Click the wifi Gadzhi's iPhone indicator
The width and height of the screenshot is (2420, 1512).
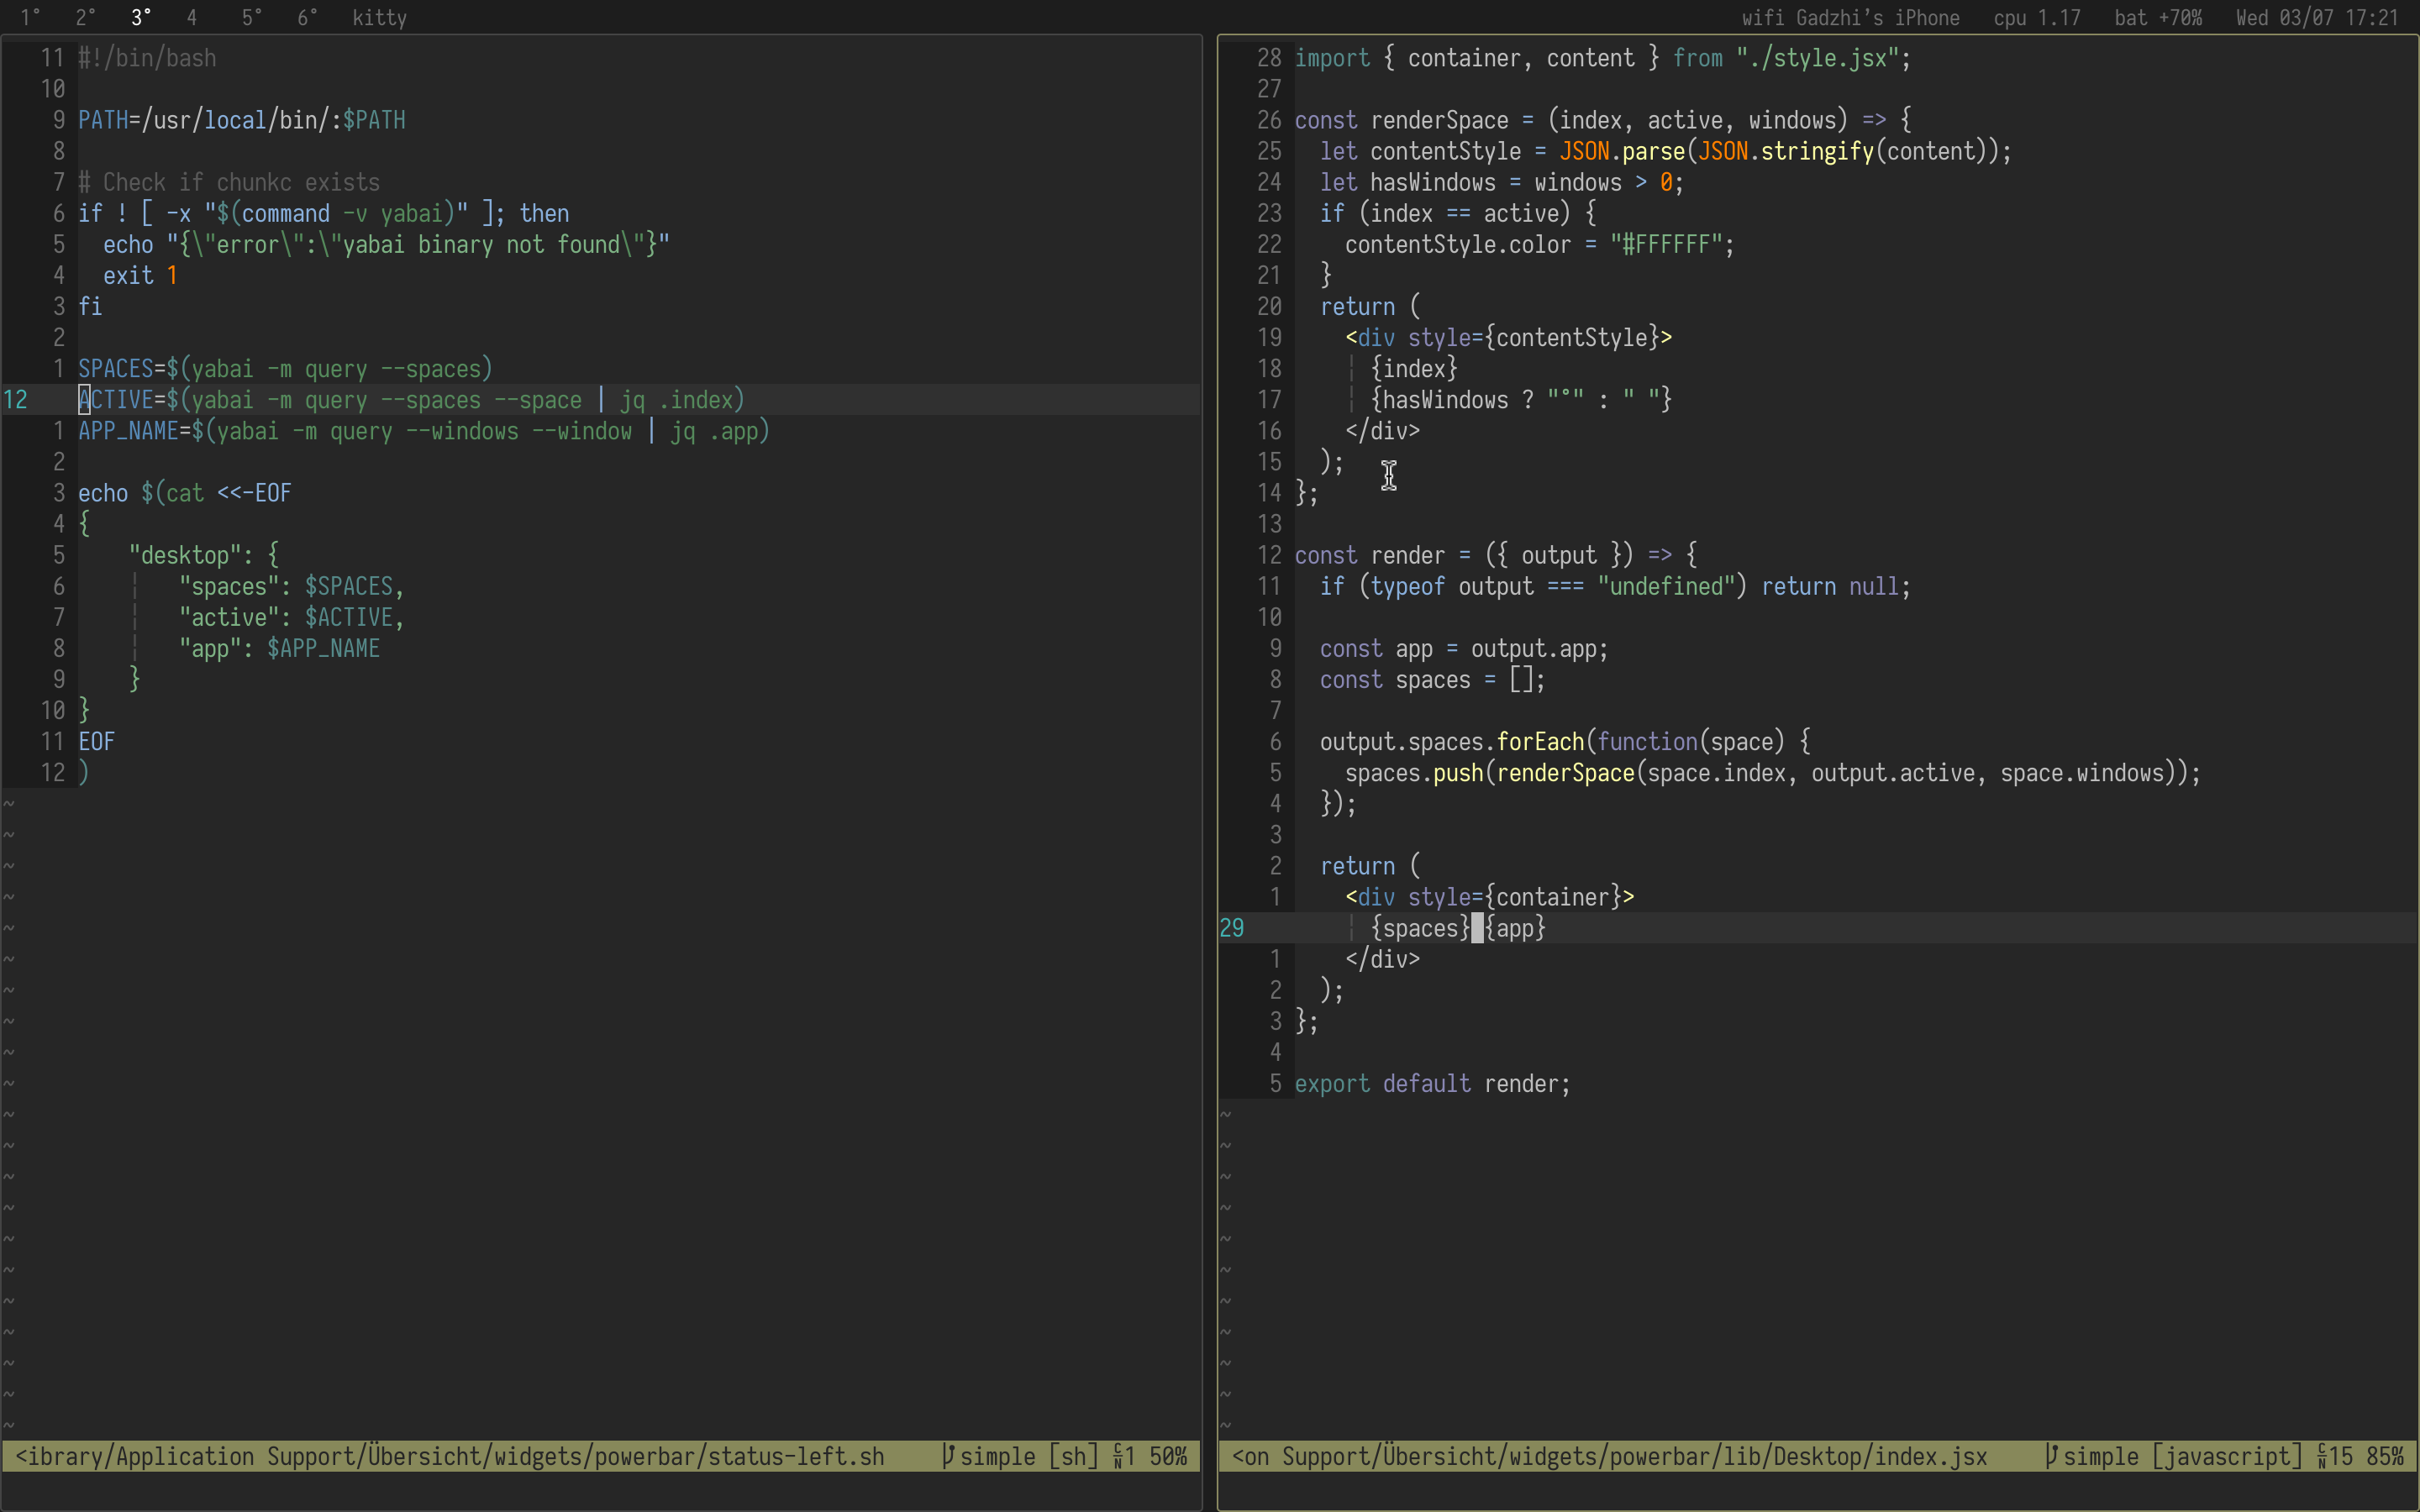(x=1850, y=17)
